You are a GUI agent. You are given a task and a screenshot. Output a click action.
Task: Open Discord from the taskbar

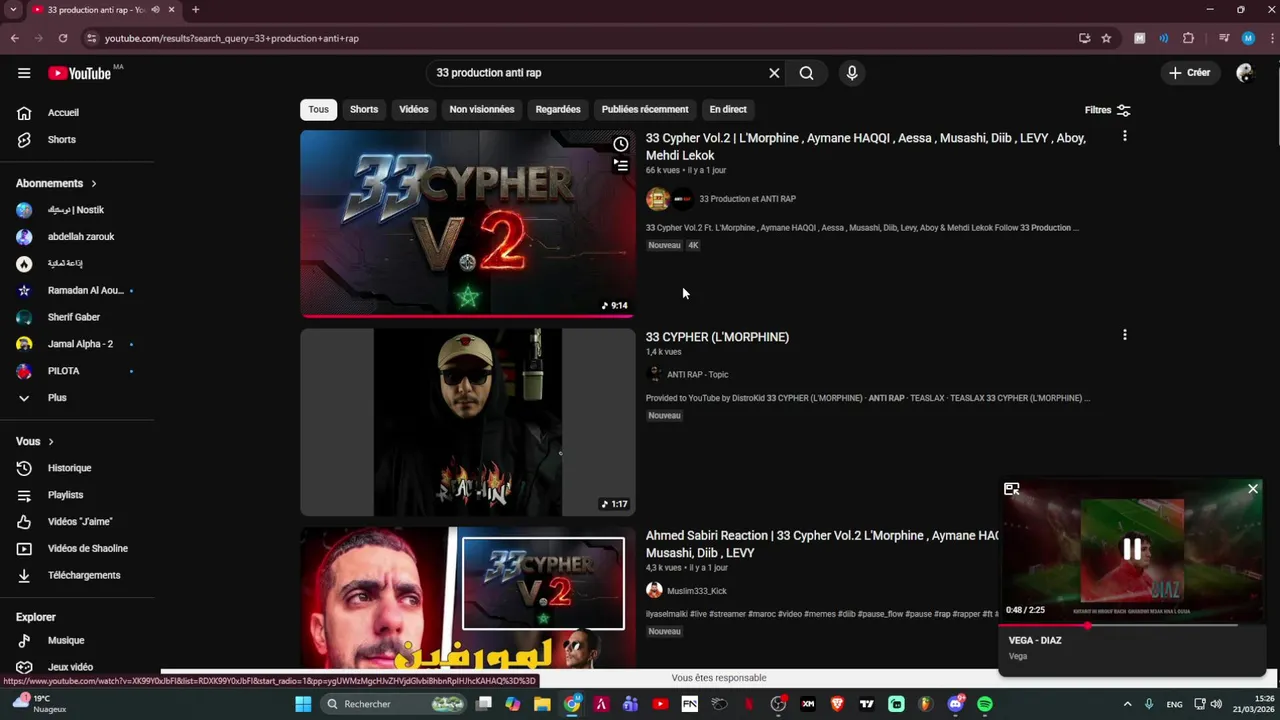pos(955,704)
